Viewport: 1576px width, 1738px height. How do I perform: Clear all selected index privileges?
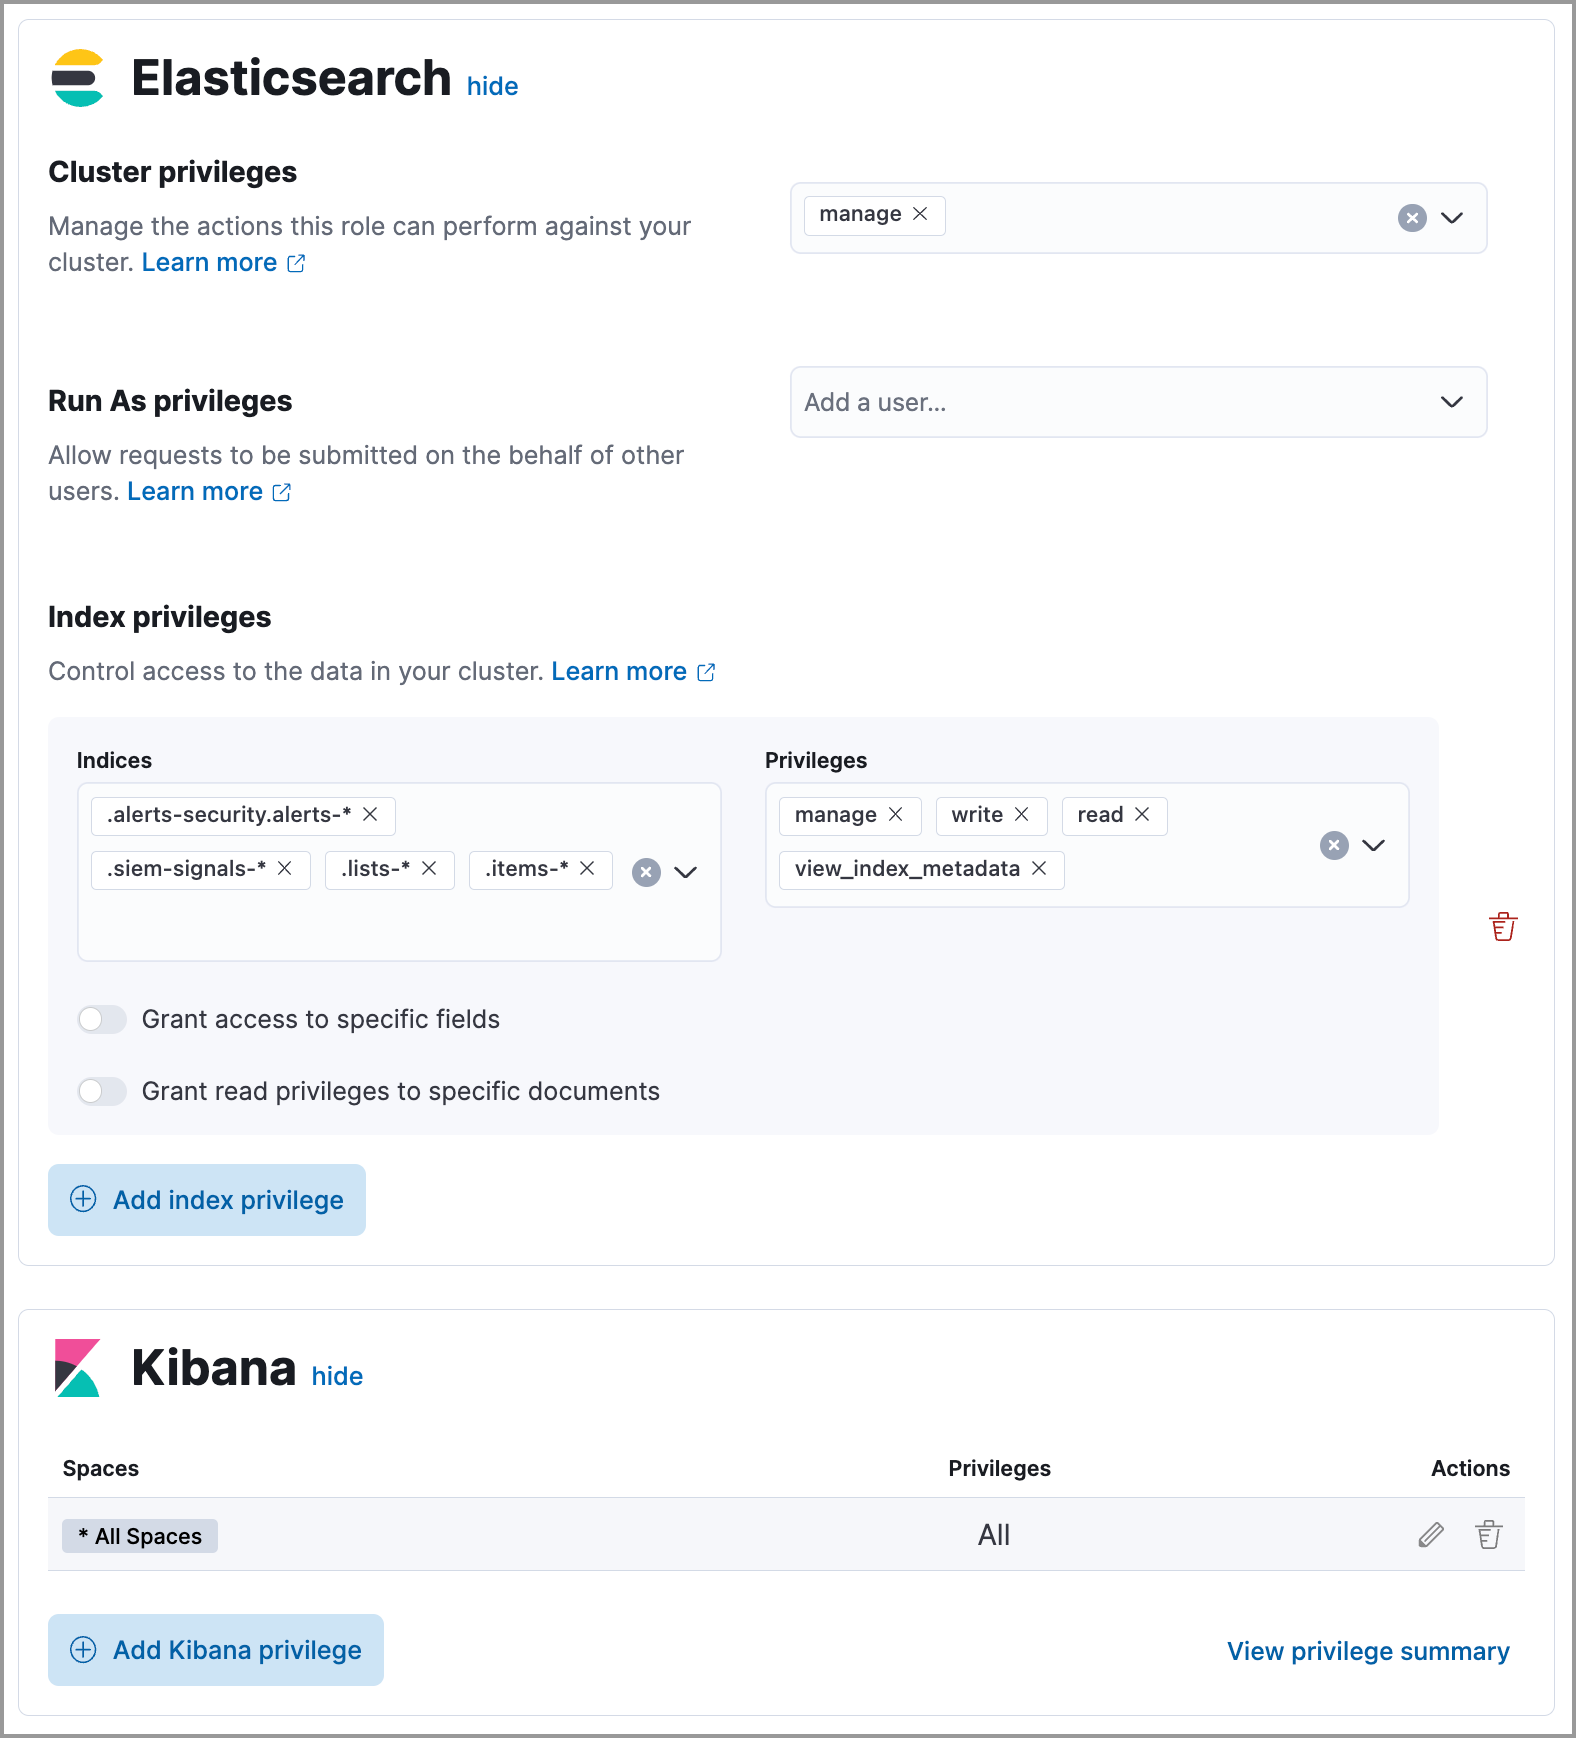(1334, 846)
